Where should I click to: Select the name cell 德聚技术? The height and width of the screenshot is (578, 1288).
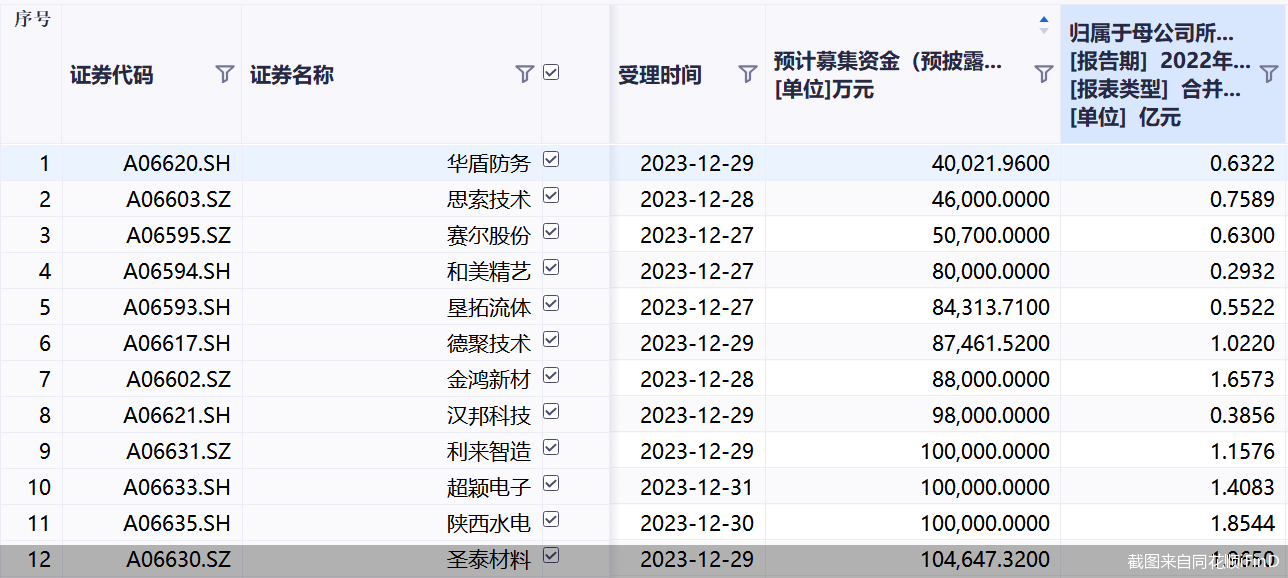coord(489,344)
